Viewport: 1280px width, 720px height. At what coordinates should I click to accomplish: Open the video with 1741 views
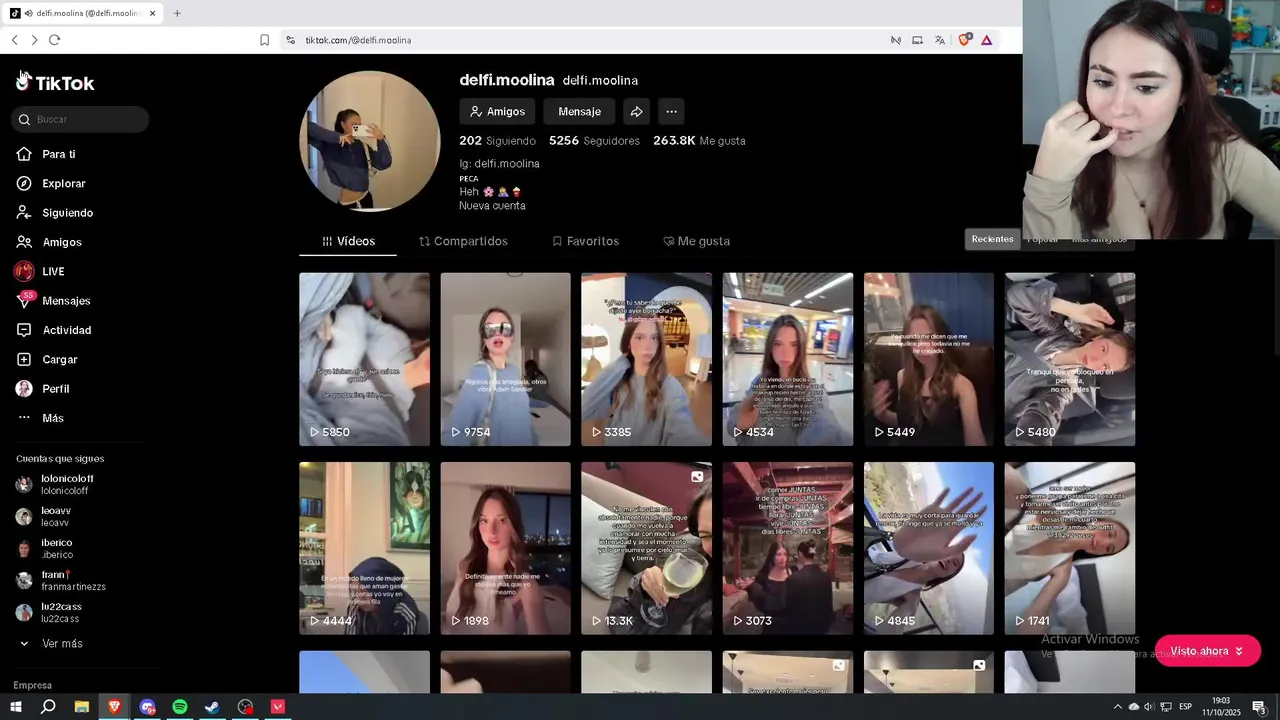[x=1070, y=548]
